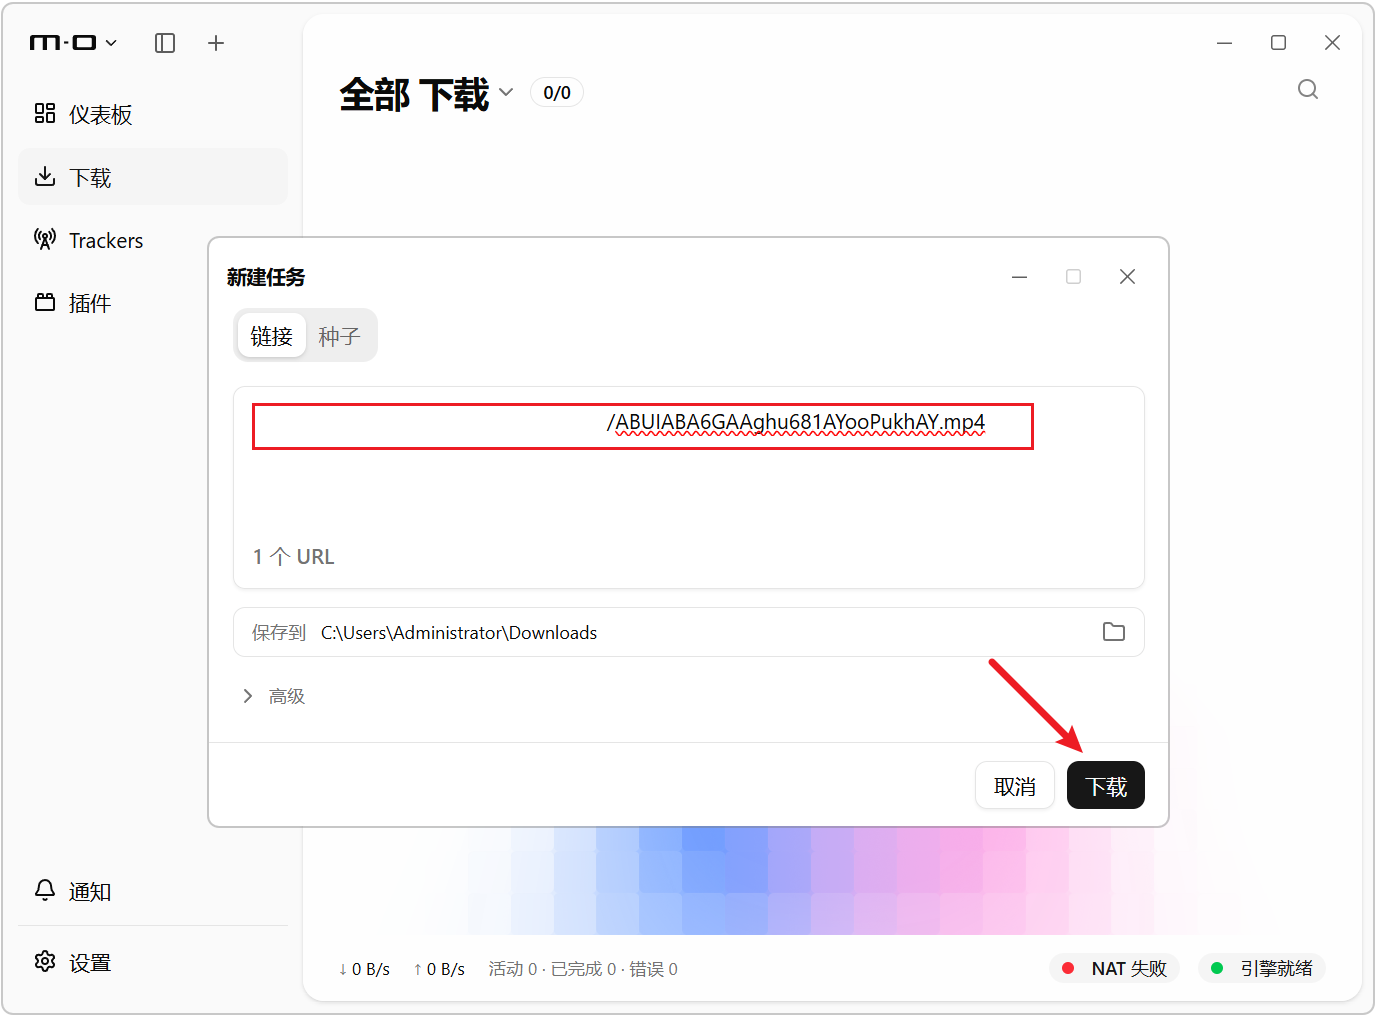
Task: Close the 新建任务 dialog
Action: click(1127, 277)
